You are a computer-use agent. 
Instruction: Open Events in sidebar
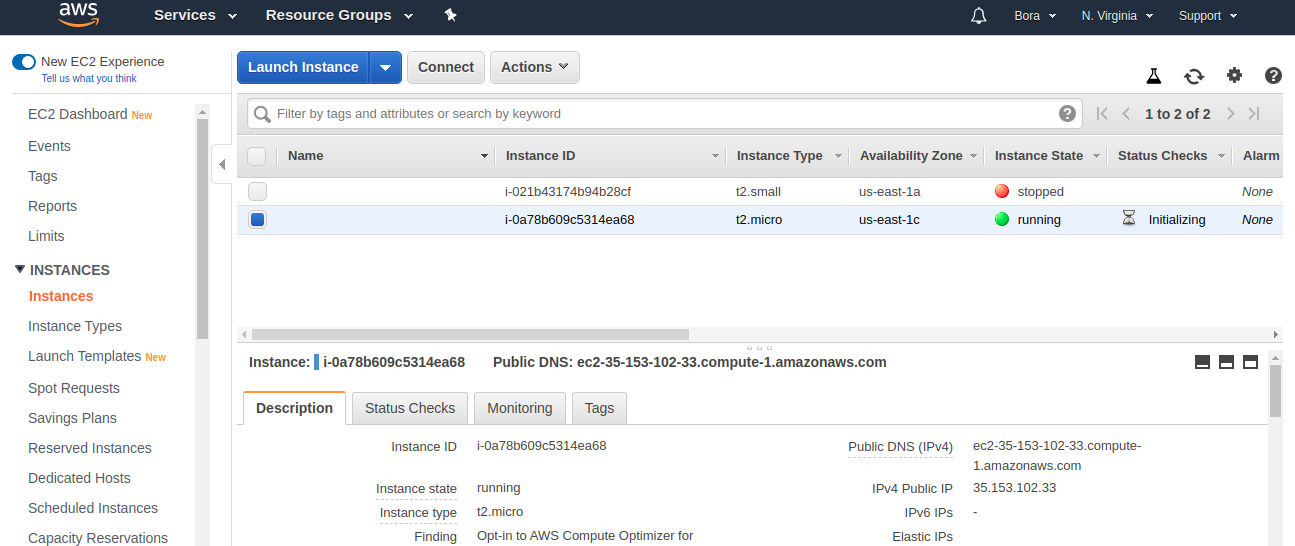pos(49,146)
